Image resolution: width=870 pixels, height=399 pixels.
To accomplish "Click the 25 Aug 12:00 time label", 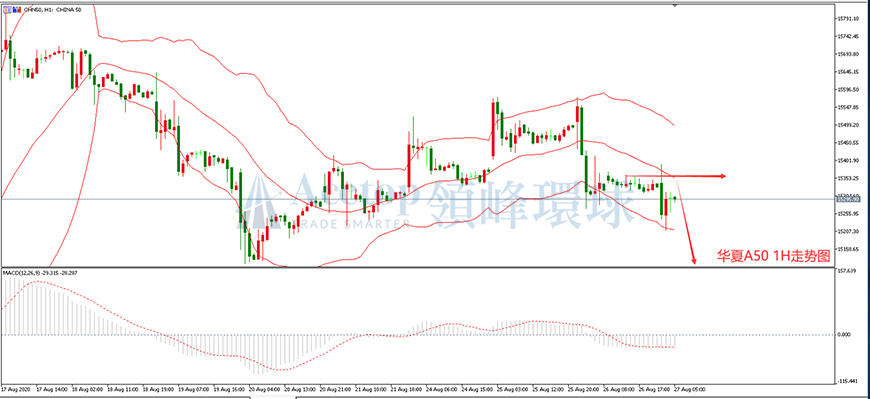I will pos(548,390).
